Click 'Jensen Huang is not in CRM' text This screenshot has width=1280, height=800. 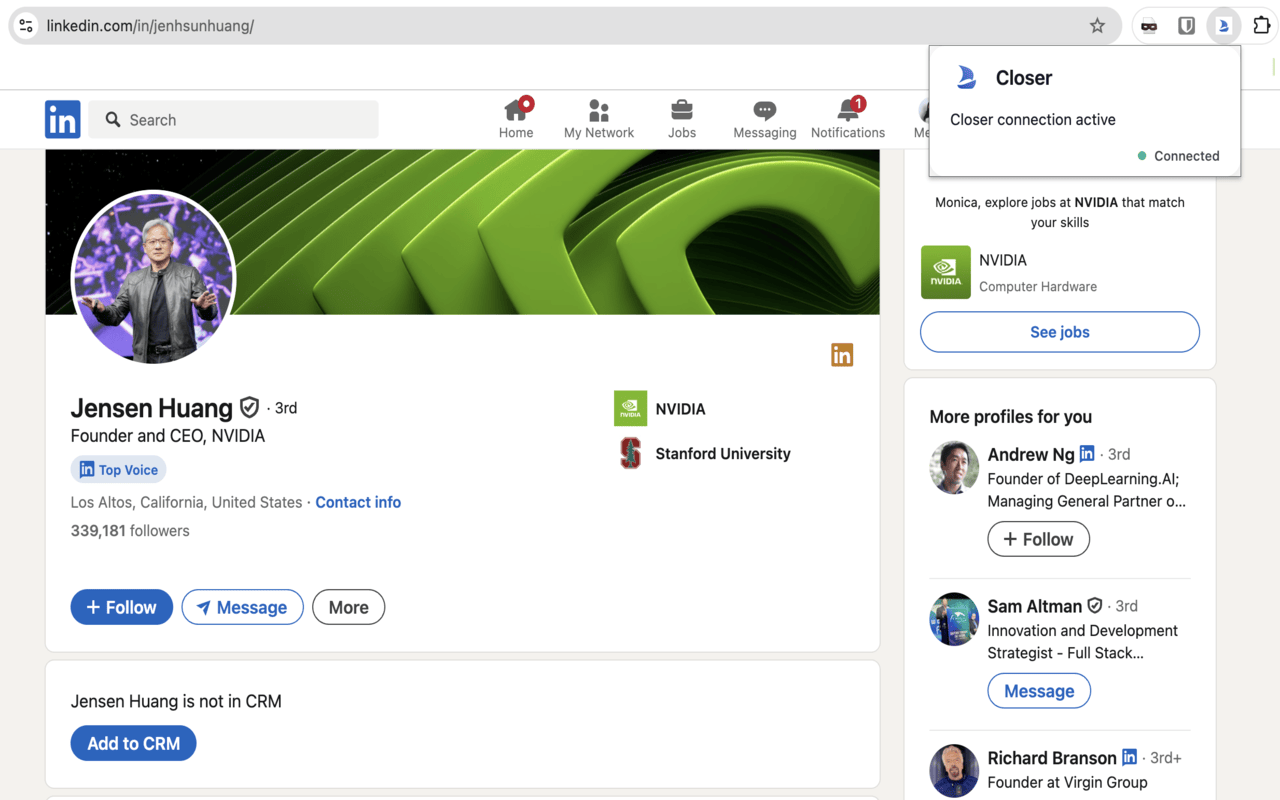(176, 701)
